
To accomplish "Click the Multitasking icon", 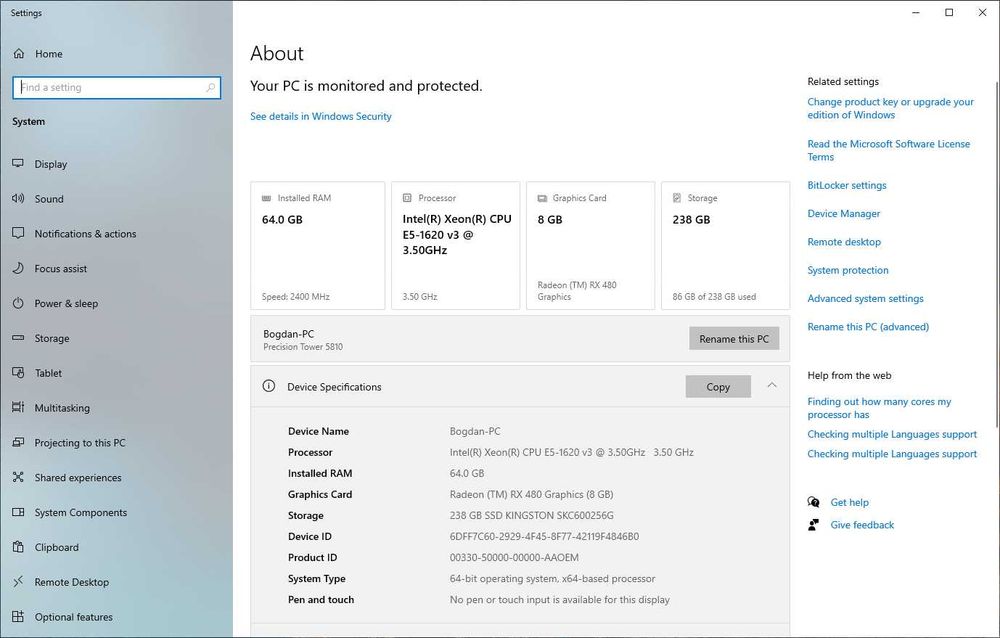I will (x=18, y=407).
